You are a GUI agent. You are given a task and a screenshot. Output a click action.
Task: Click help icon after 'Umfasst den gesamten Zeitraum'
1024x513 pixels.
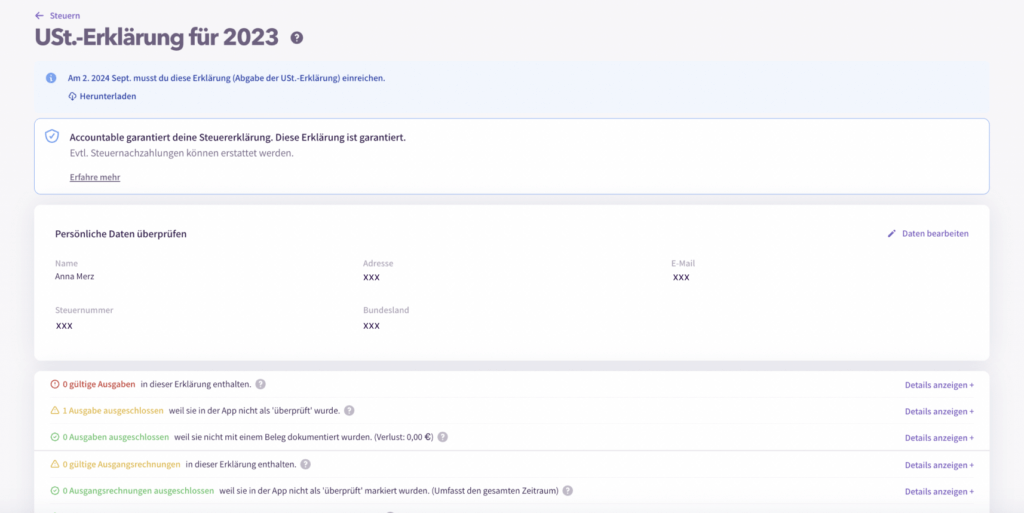pyautogui.click(x=567, y=491)
